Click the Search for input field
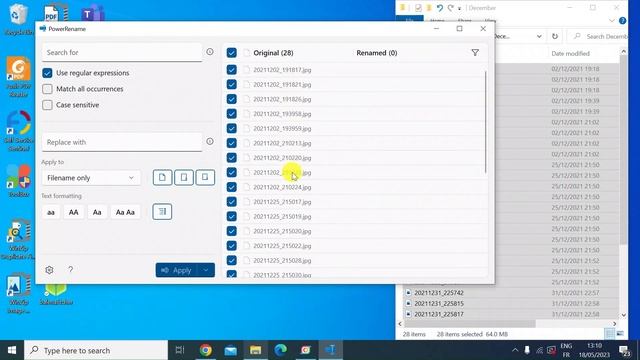Viewport: 640px width, 360px height. coord(122,52)
